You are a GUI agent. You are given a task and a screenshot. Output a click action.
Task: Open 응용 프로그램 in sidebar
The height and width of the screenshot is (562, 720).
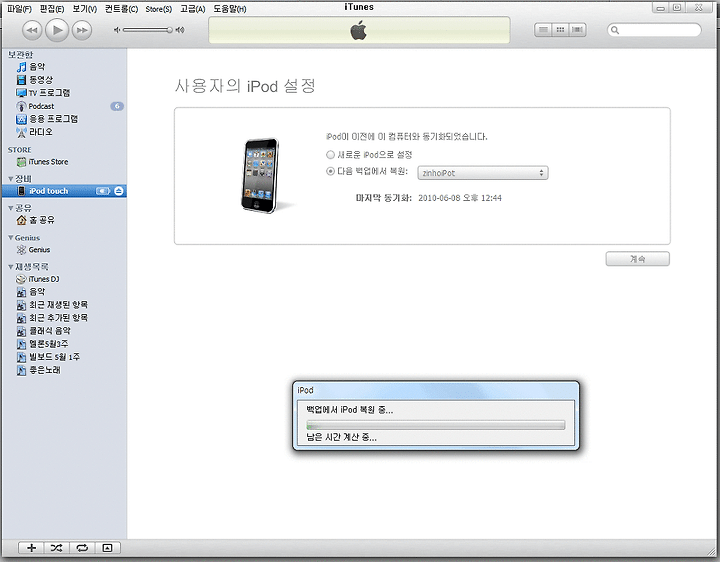pyautogui.click(x=64, y=119)
